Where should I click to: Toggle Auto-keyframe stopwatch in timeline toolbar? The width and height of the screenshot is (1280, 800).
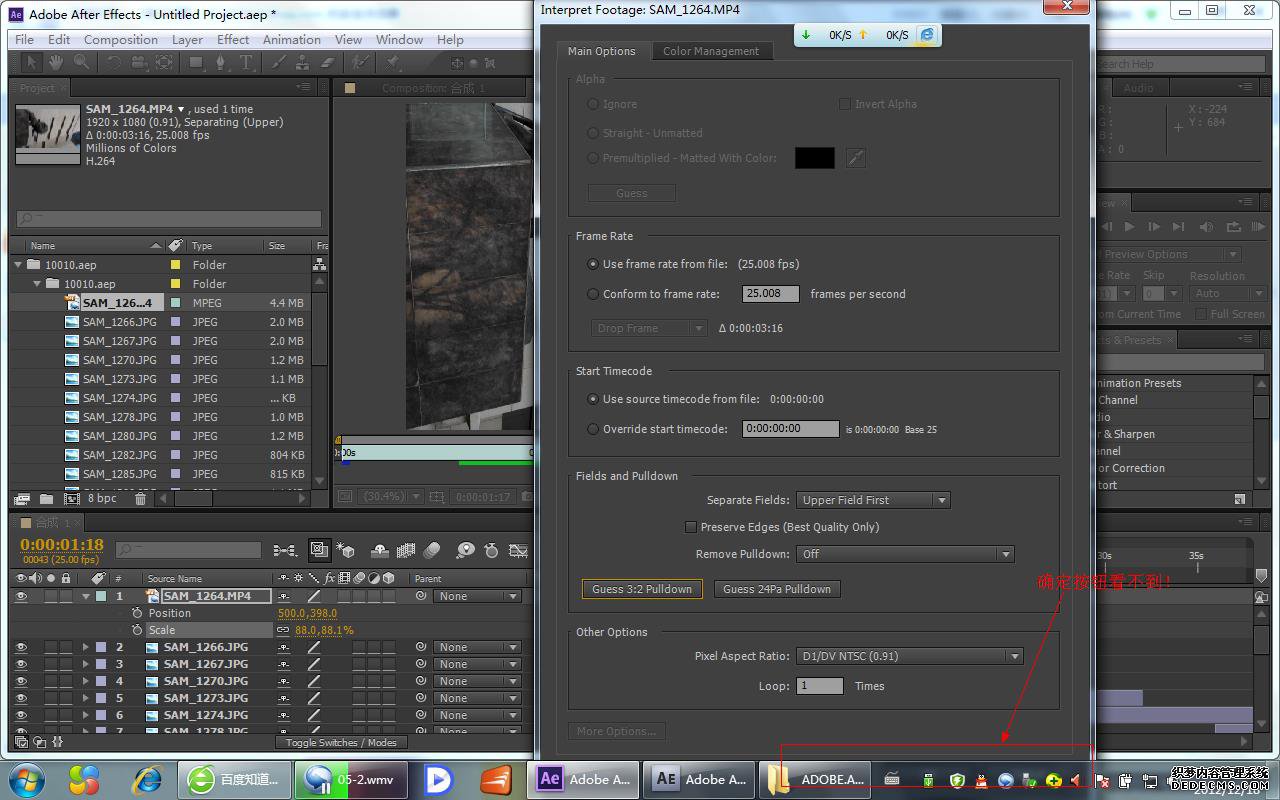pyautogui.click(x=491, y=550)
